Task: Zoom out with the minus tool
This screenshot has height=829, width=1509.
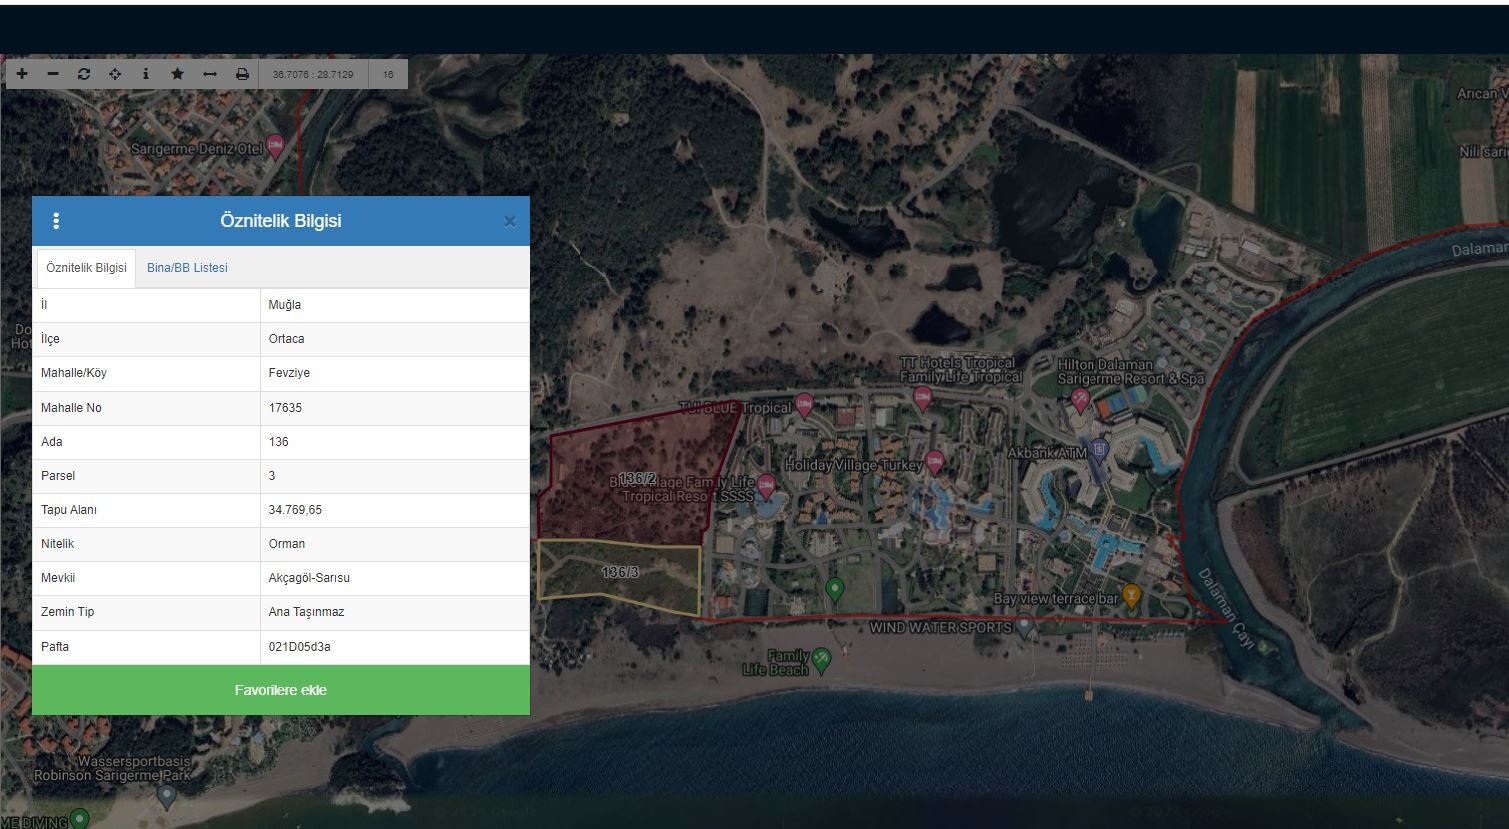Action: pos(53,74)
